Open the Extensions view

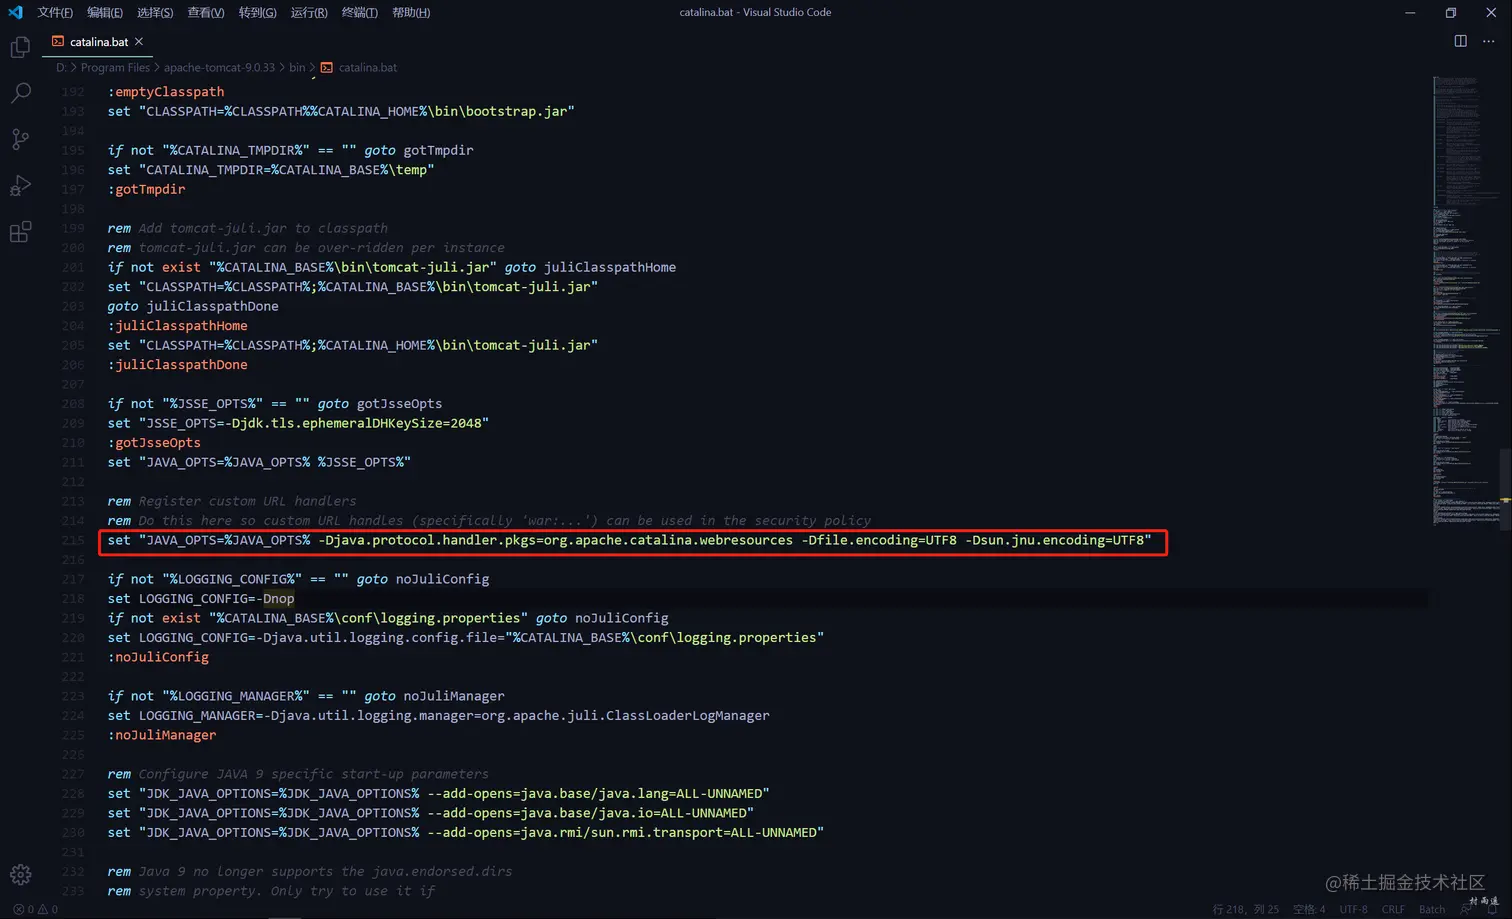[x=20, y=231]
